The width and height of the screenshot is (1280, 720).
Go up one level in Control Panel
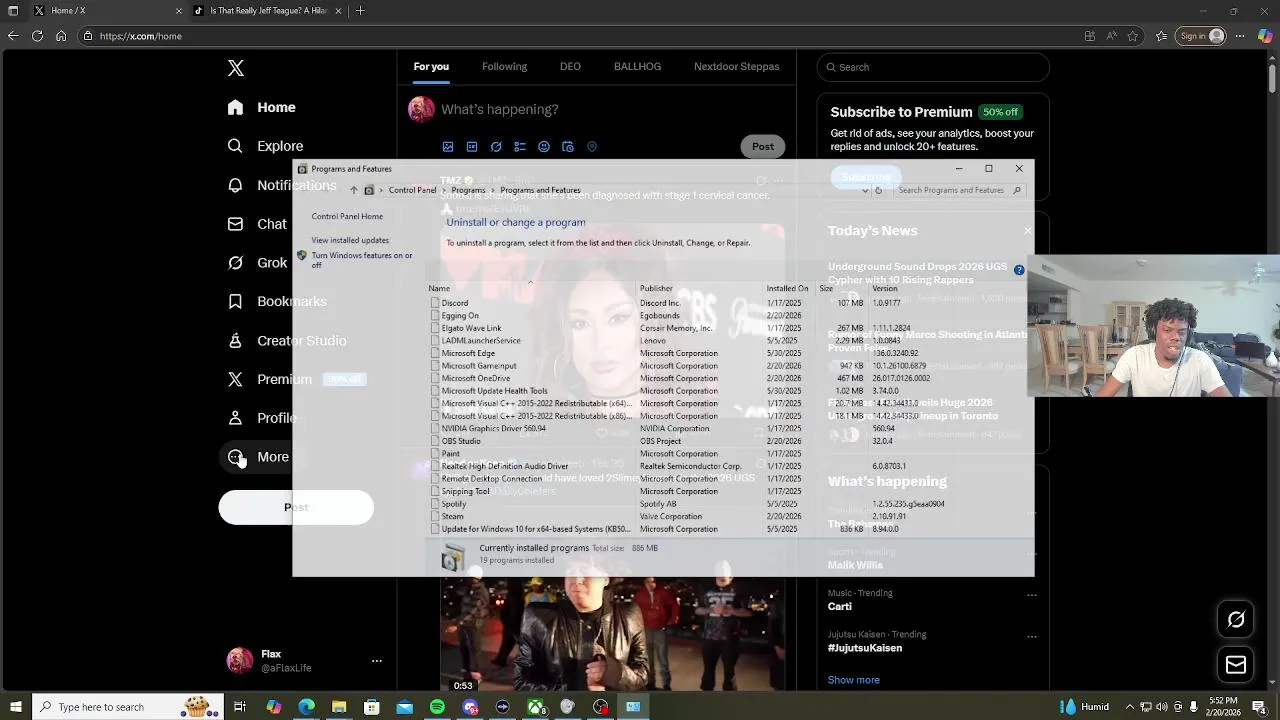(353, 190)
